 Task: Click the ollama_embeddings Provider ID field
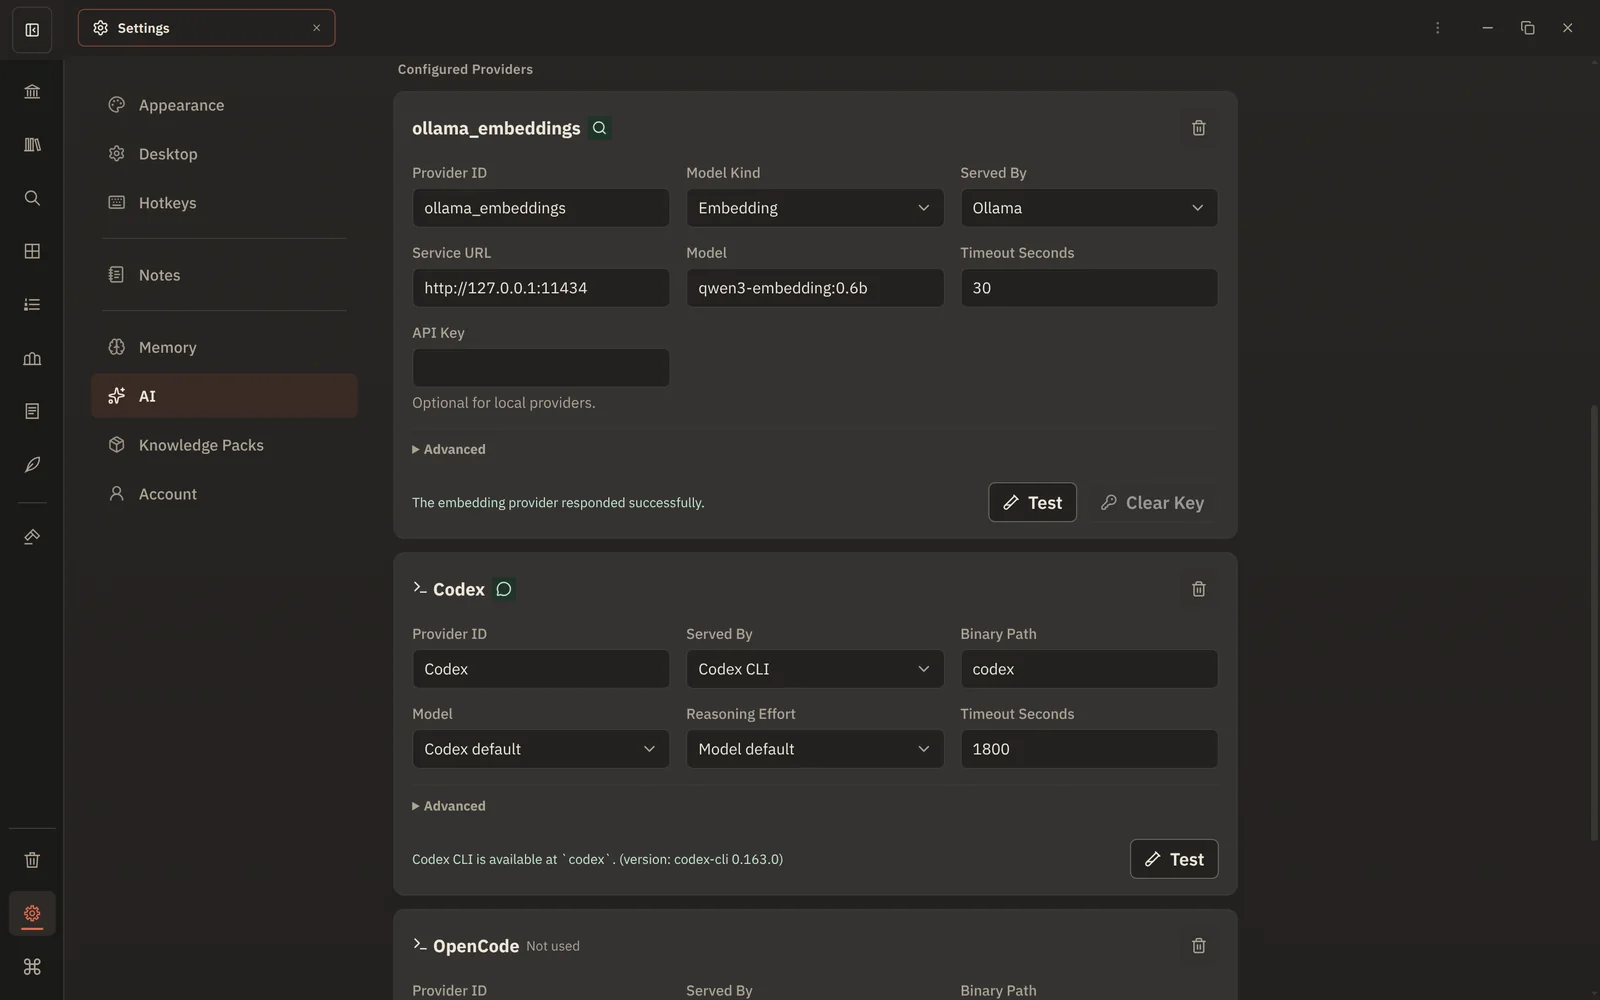tap(540, 208)
